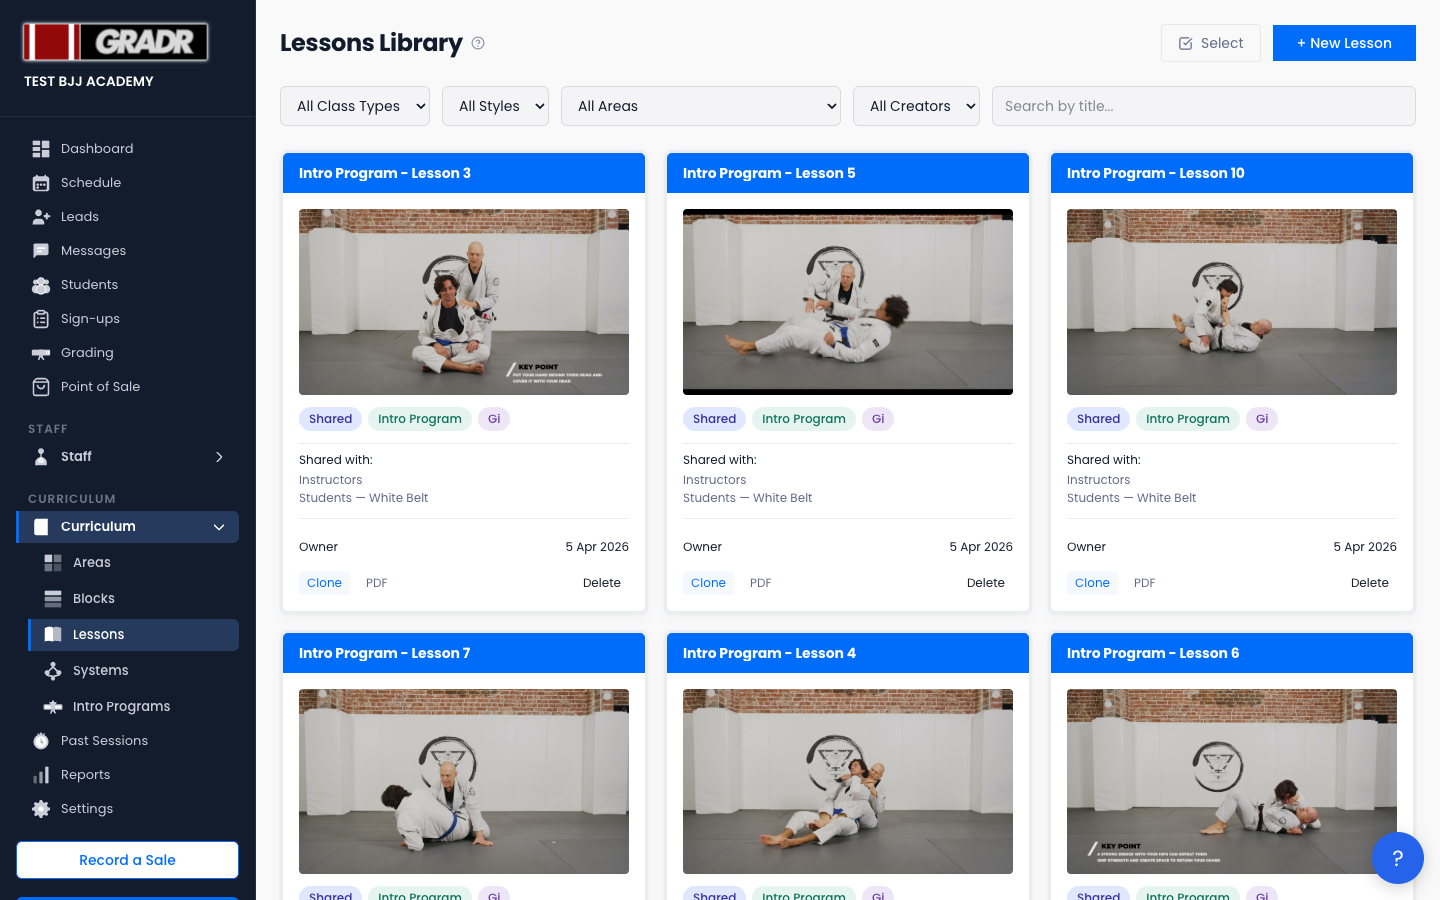Click the Blocks stacked icon
The height and width of the screenshot is (900, 1440).
point(53,599)
